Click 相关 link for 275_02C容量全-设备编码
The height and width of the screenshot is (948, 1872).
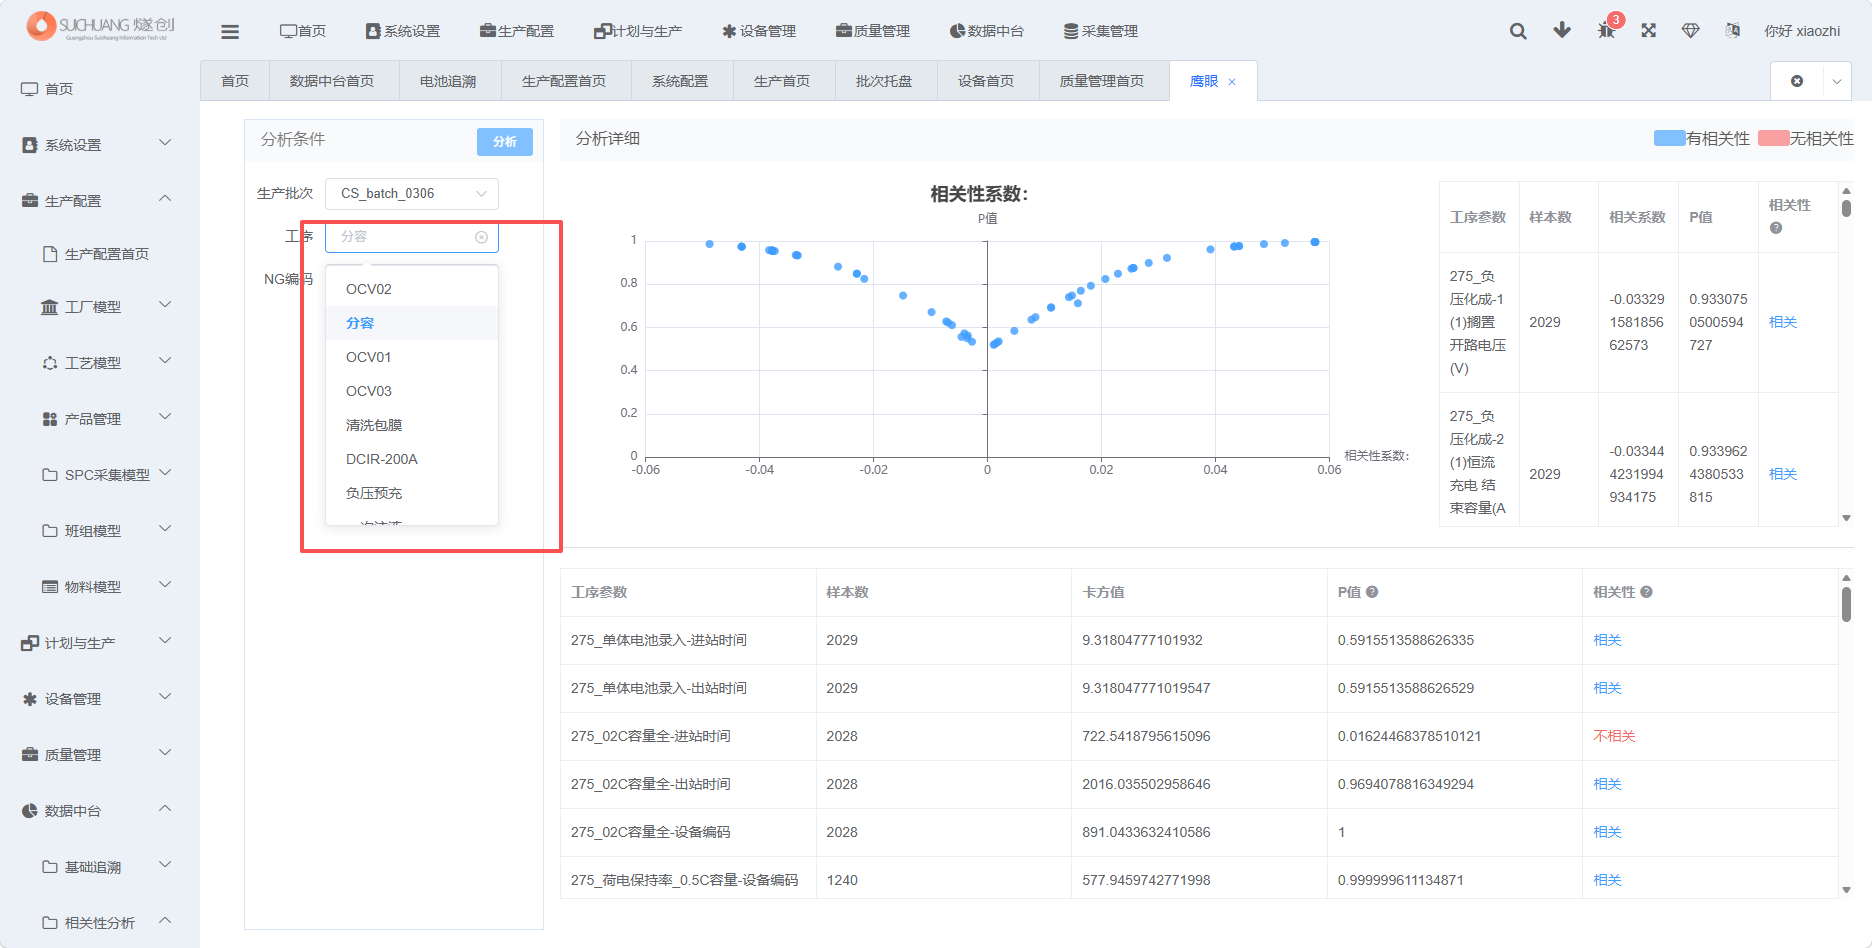tap(1607, 832)
